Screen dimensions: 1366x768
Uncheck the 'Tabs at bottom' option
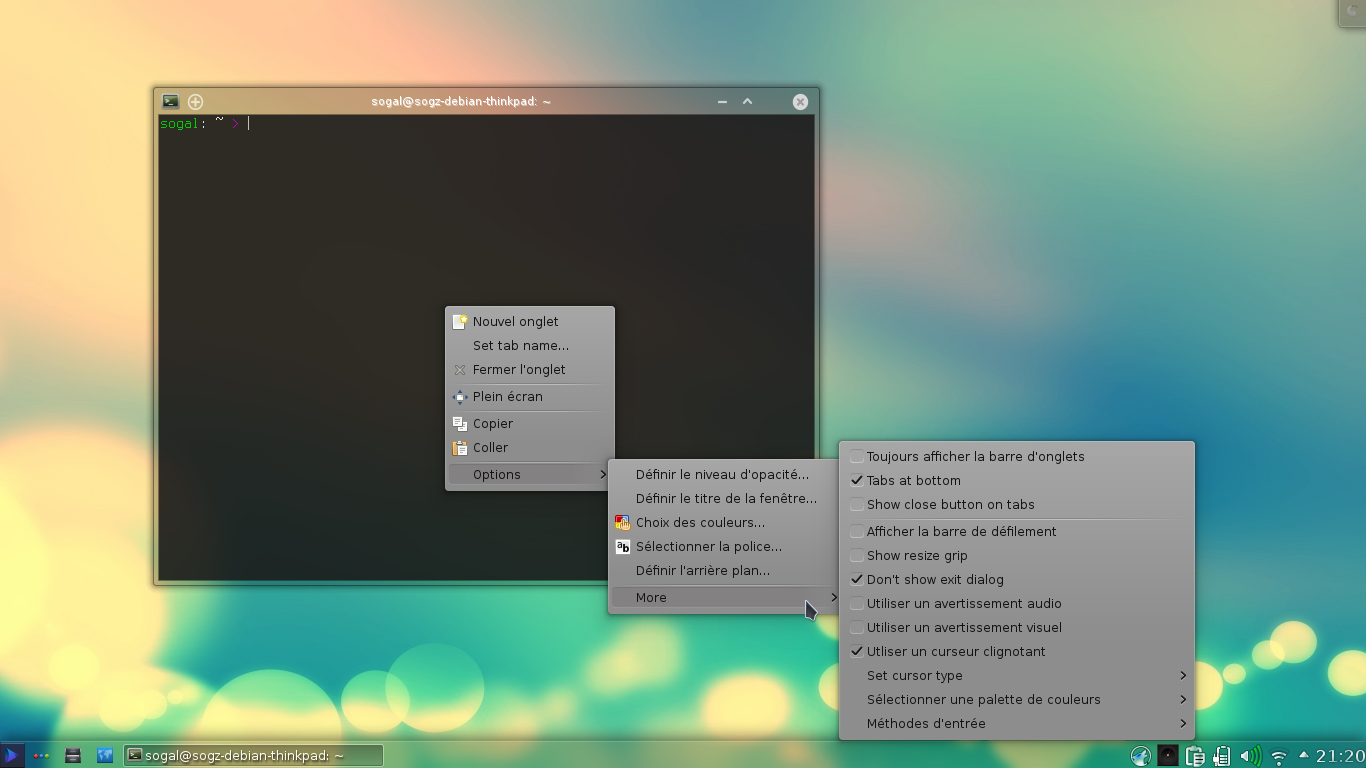857,481
